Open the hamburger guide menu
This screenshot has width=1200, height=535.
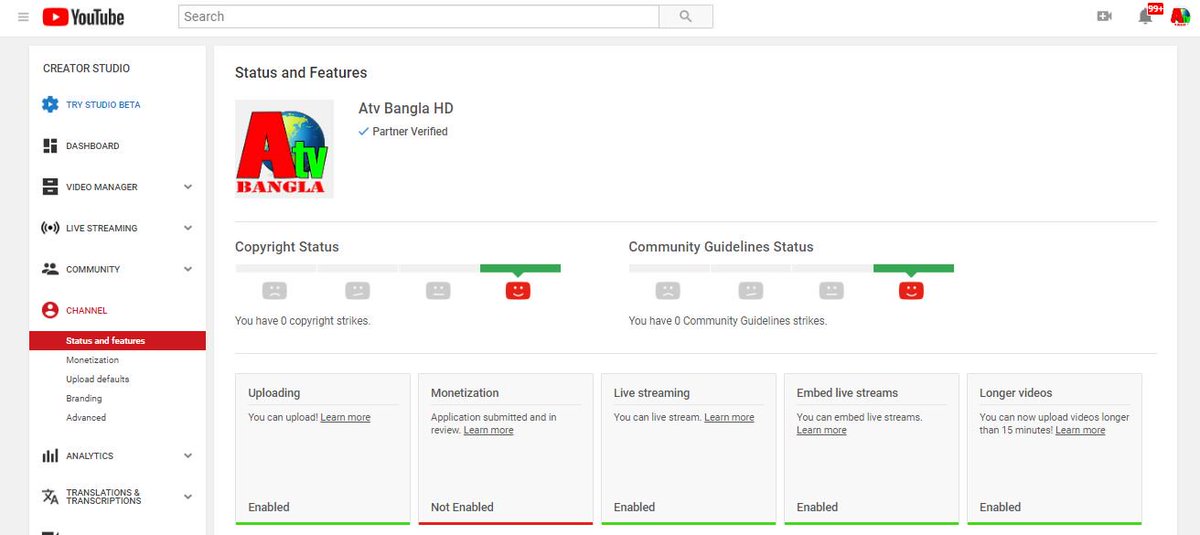(x=23, y=17)
